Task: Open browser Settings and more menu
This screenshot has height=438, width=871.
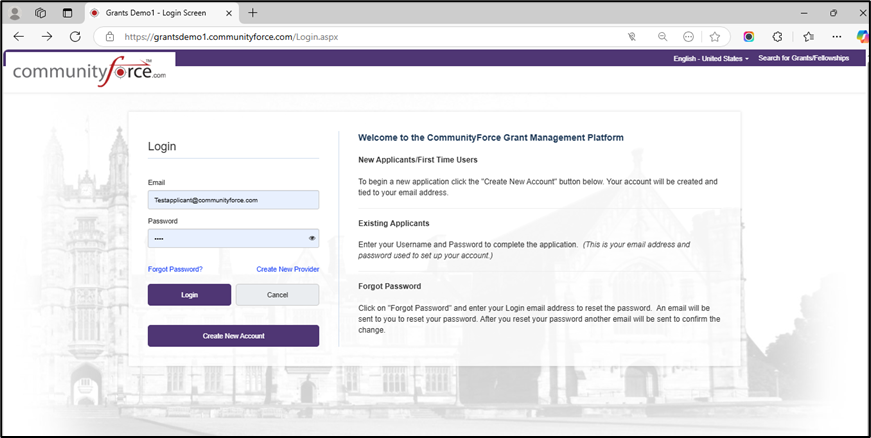Action: (837, 37)
